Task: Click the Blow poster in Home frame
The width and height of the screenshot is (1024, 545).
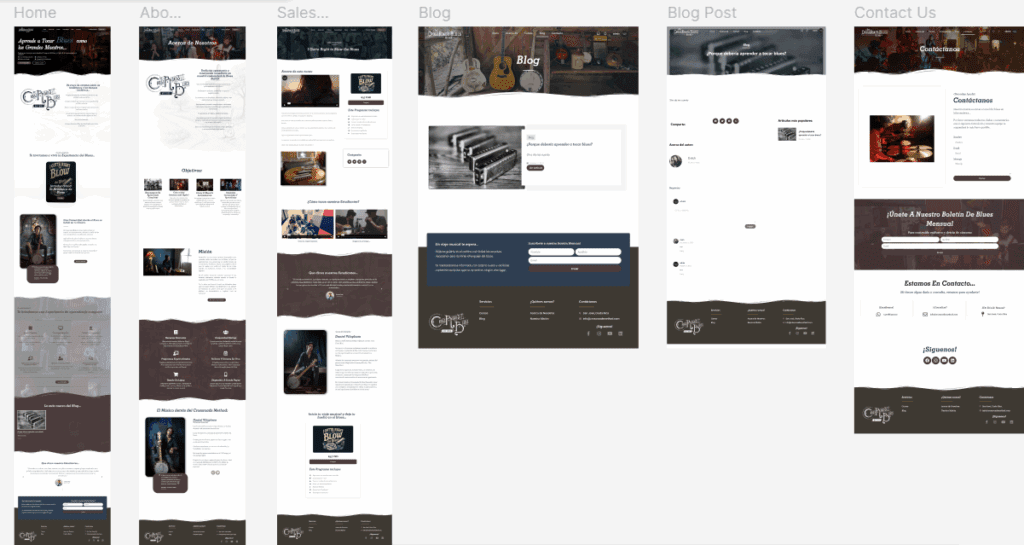Action: tap(61, 181)
